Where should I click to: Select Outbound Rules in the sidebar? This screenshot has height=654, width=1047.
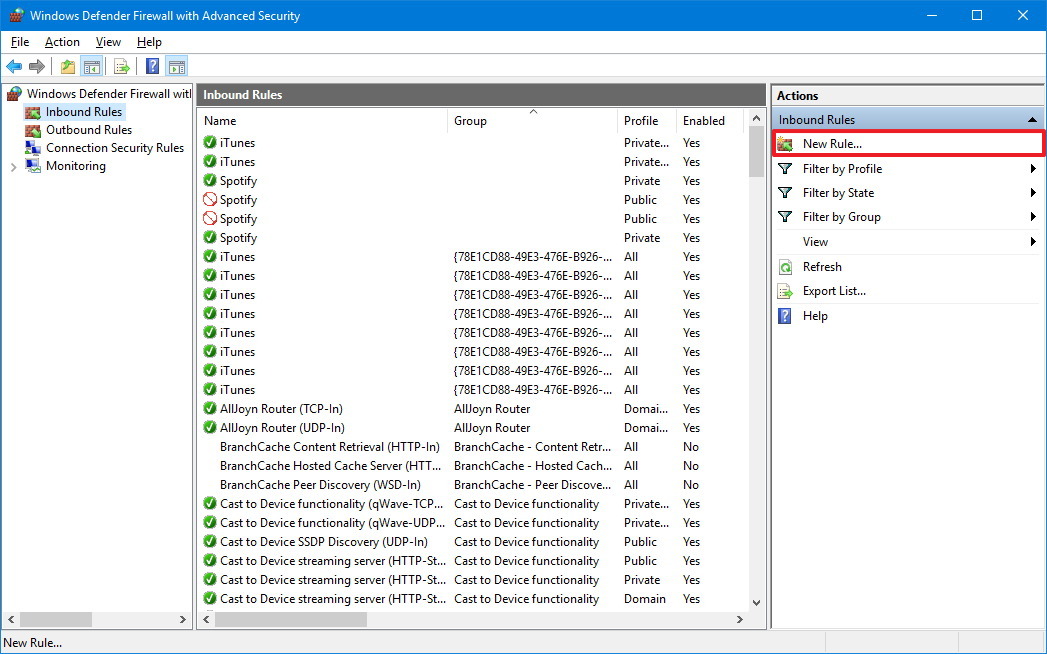tap(85, 129)
